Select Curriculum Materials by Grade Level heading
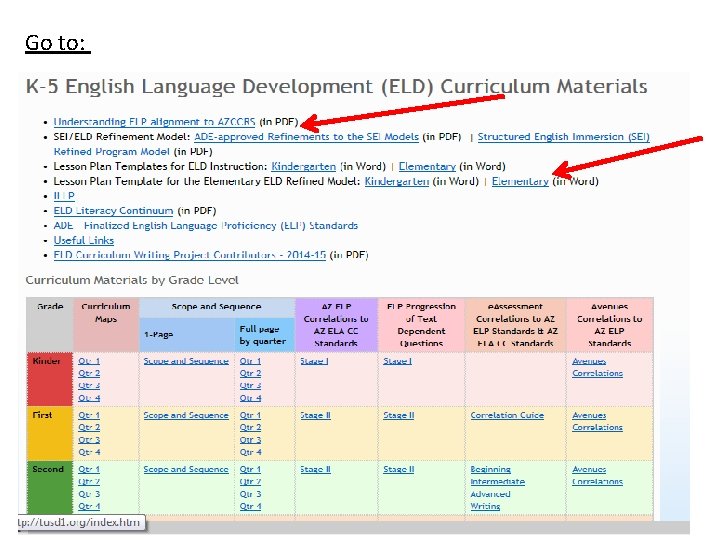 click(x=132, y=280)
